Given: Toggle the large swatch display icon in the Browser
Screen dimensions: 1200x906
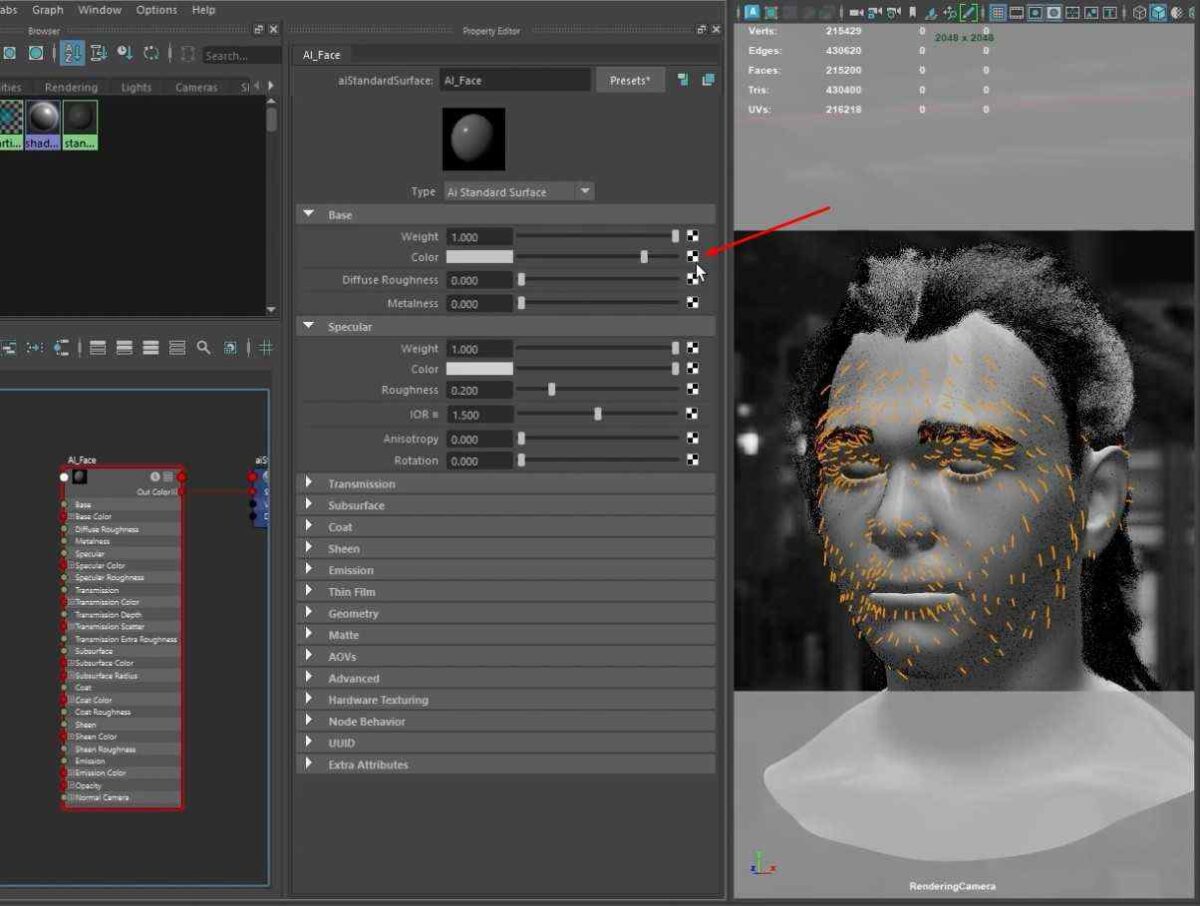Looking at the screenshot, I should coord(36,54).
